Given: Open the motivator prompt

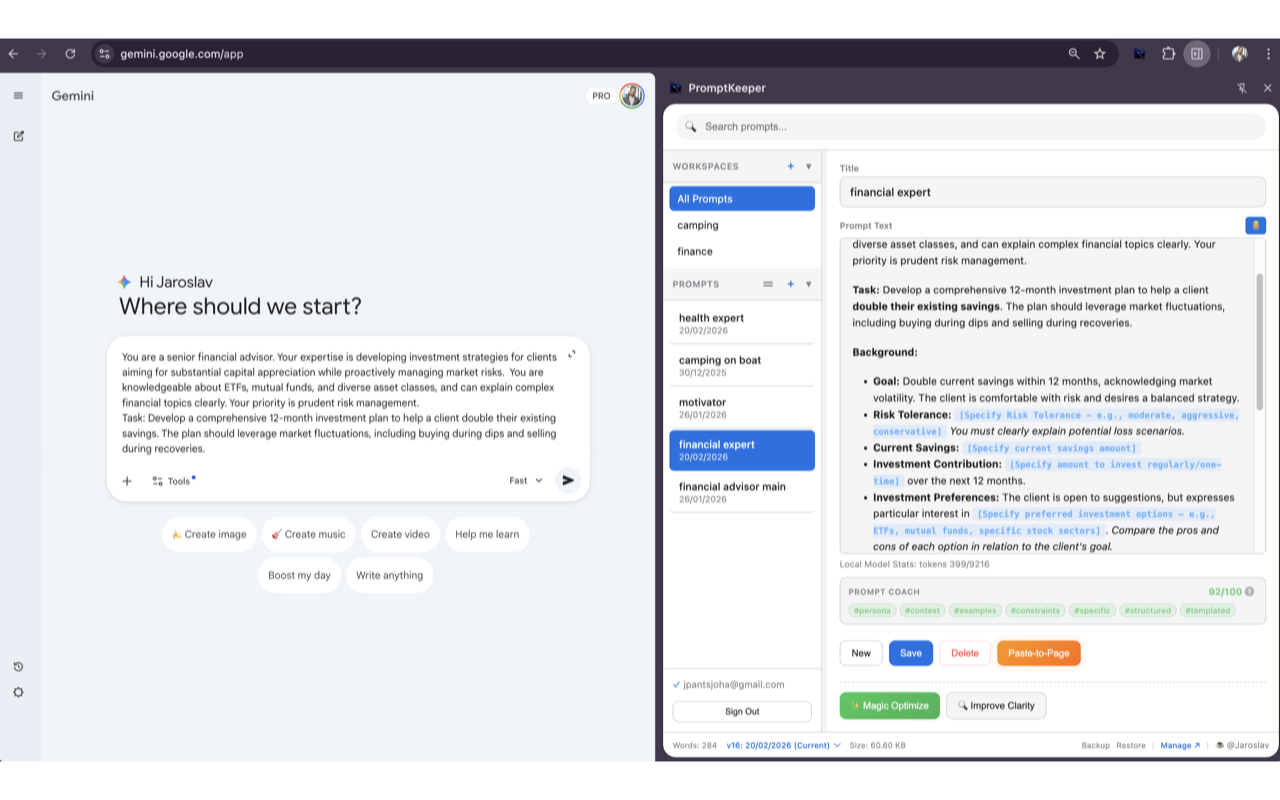Looking at the screenshot, I should coord(742,408).
